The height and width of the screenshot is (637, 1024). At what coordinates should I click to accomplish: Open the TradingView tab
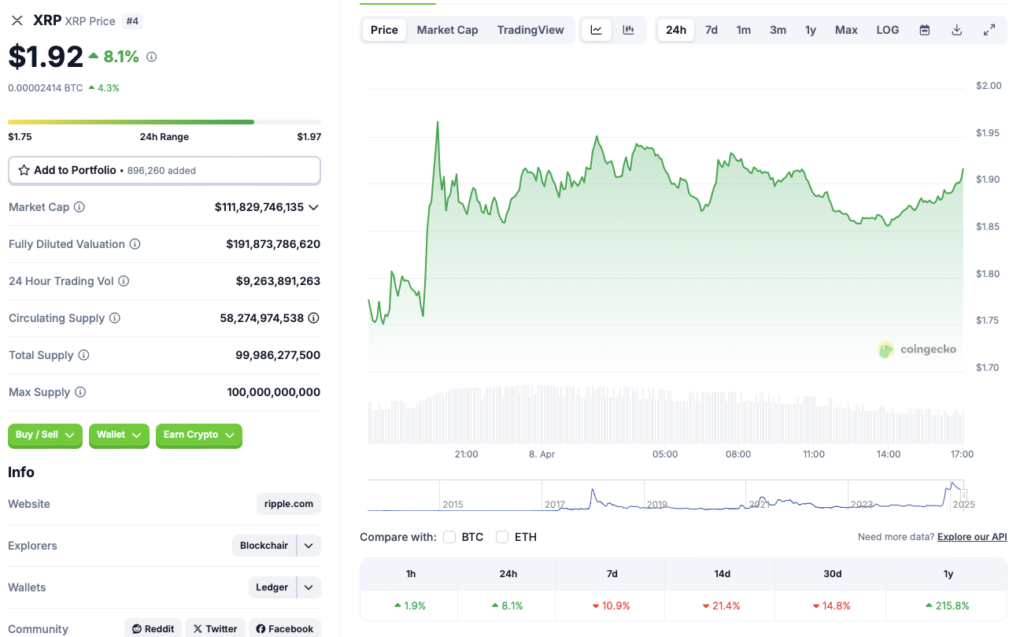531,29
